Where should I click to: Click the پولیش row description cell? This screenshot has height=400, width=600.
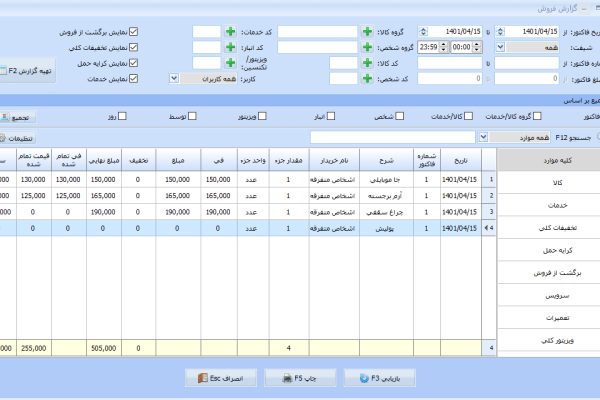(386, 228)
